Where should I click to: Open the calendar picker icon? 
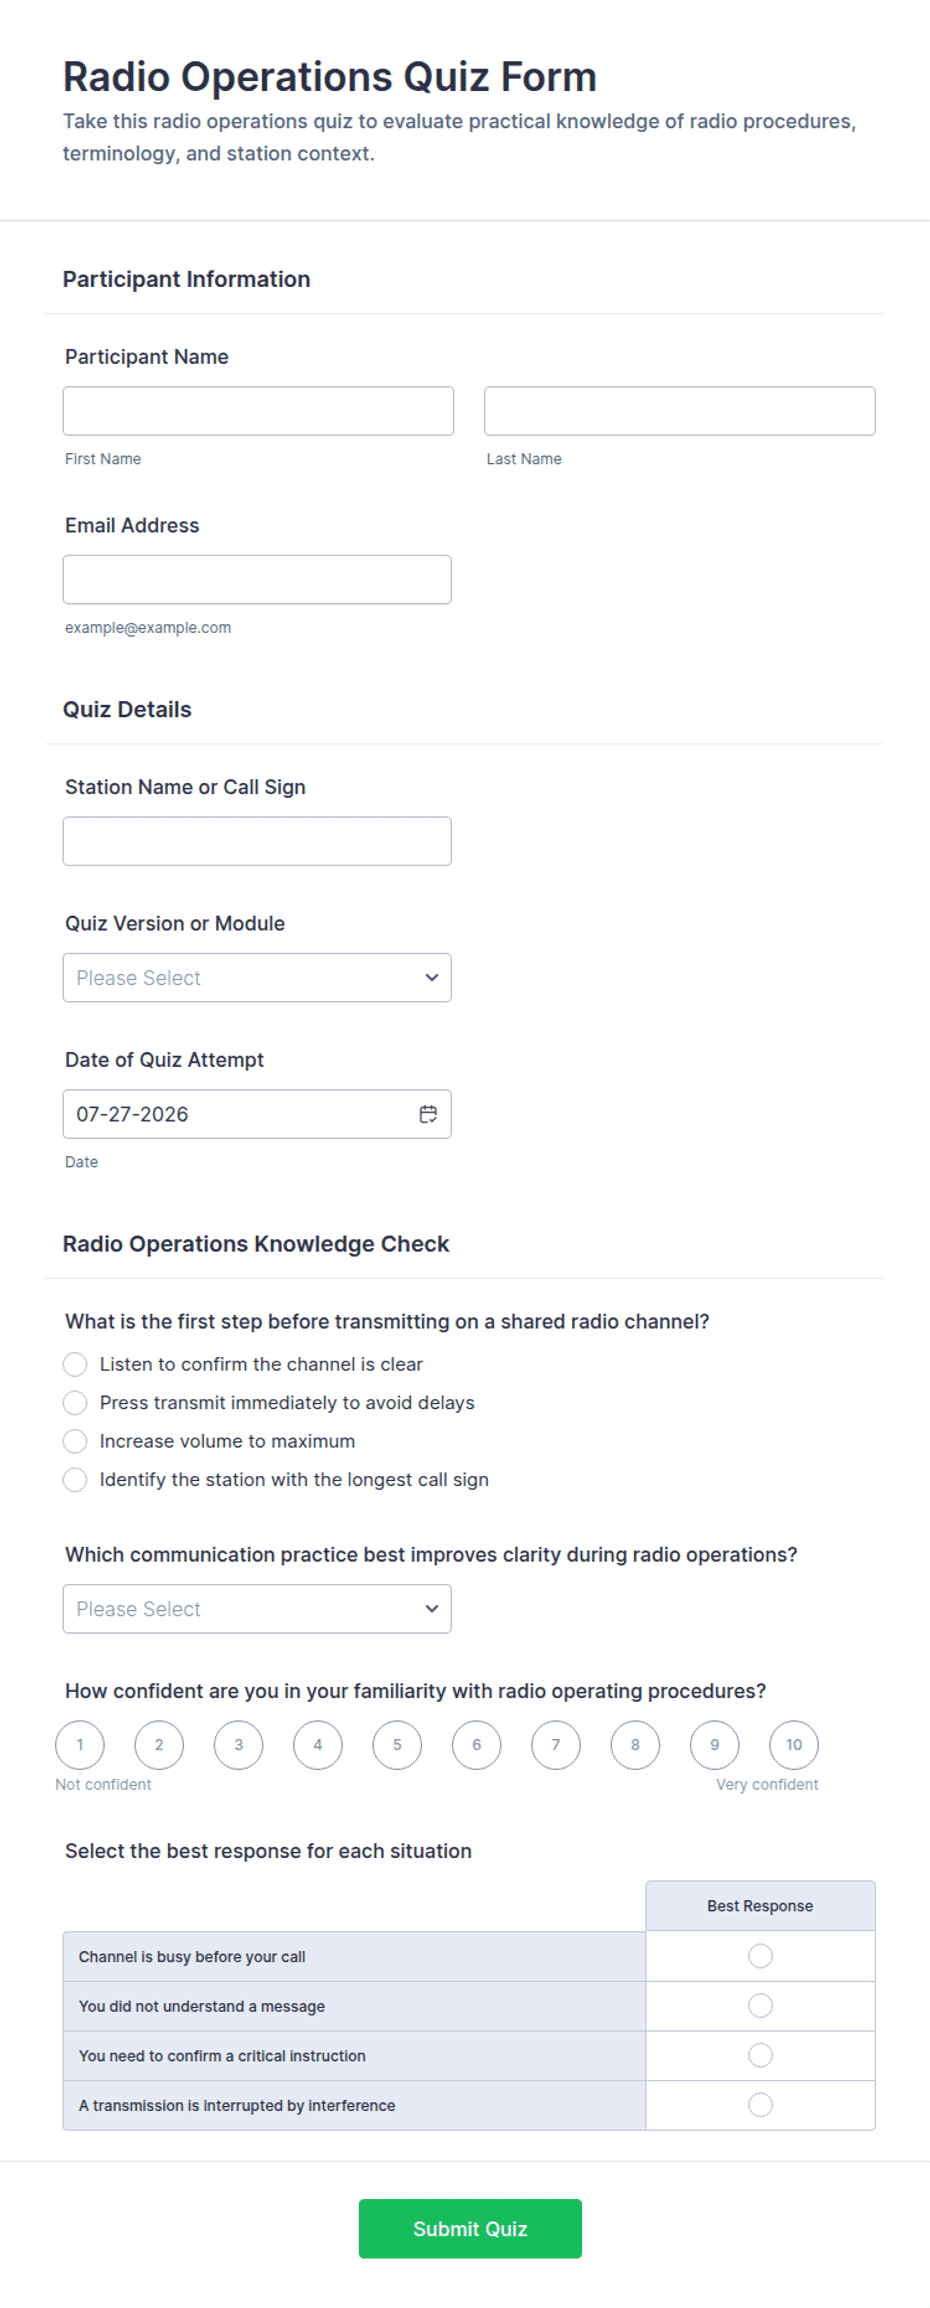pyautogui.click(x=428, y=1114)
